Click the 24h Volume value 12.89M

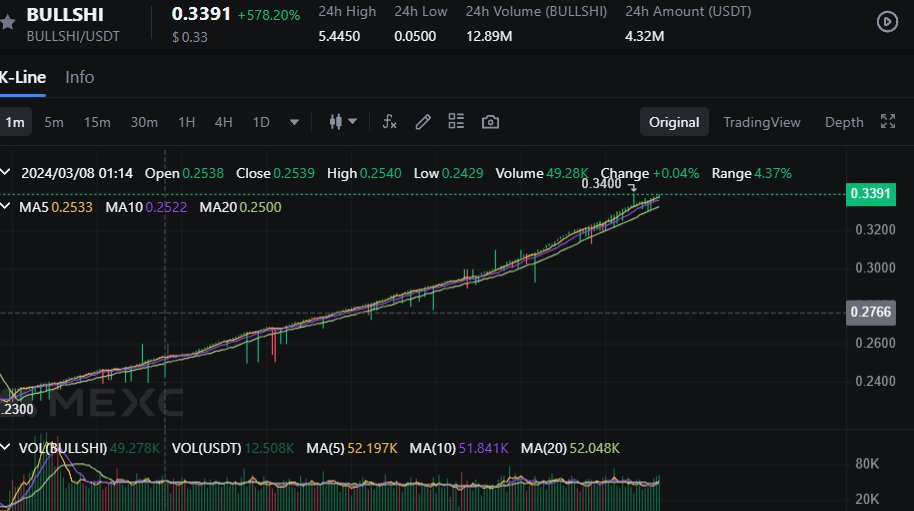pos(489,36)
